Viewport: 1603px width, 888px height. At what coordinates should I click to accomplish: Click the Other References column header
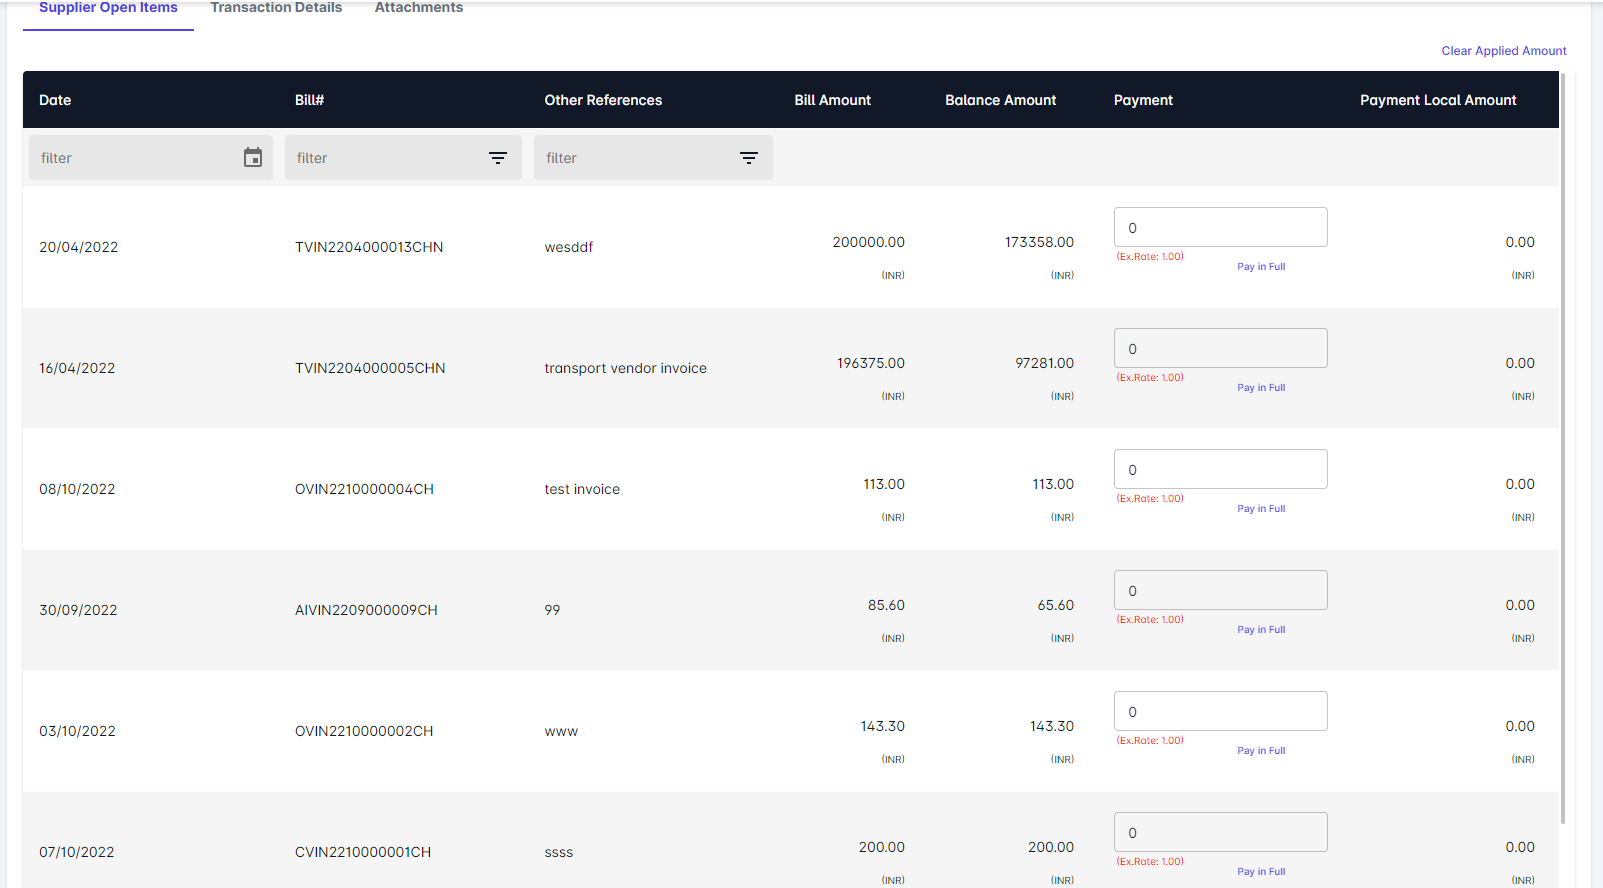pos(603,100)
